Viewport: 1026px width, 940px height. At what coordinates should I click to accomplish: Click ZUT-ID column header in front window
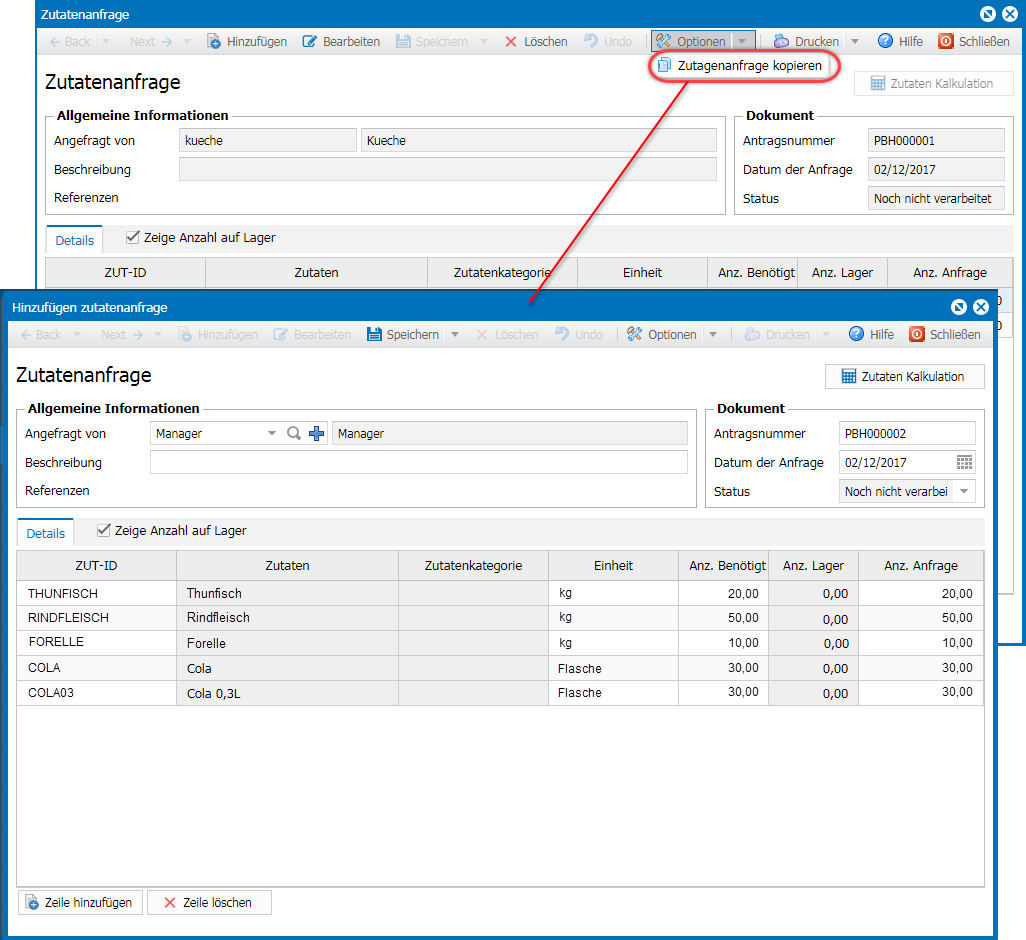point(96,565)
